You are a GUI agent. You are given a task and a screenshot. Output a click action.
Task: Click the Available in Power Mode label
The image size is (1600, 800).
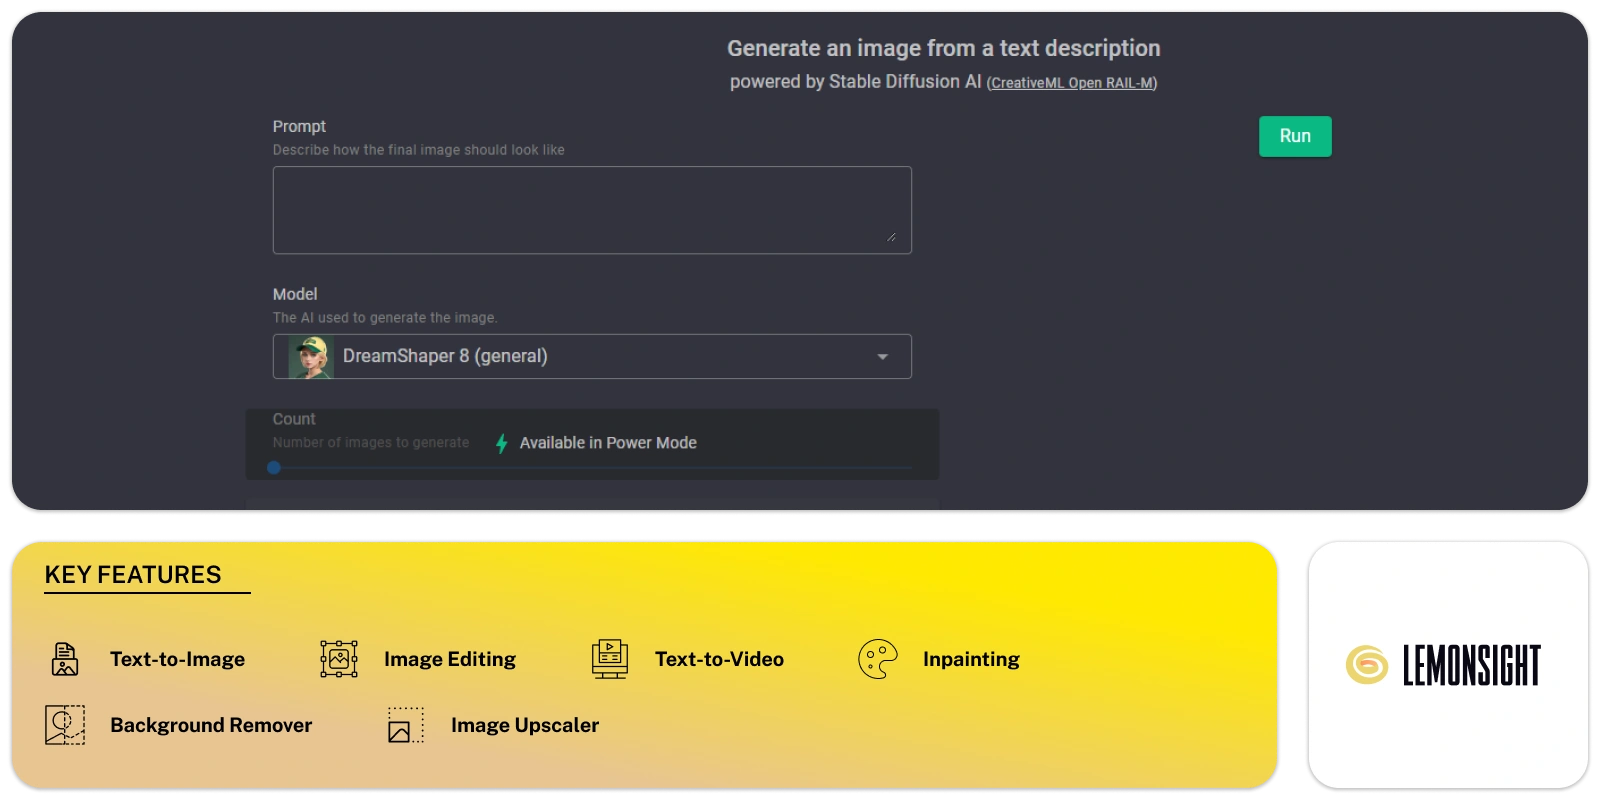click(608, 443)
